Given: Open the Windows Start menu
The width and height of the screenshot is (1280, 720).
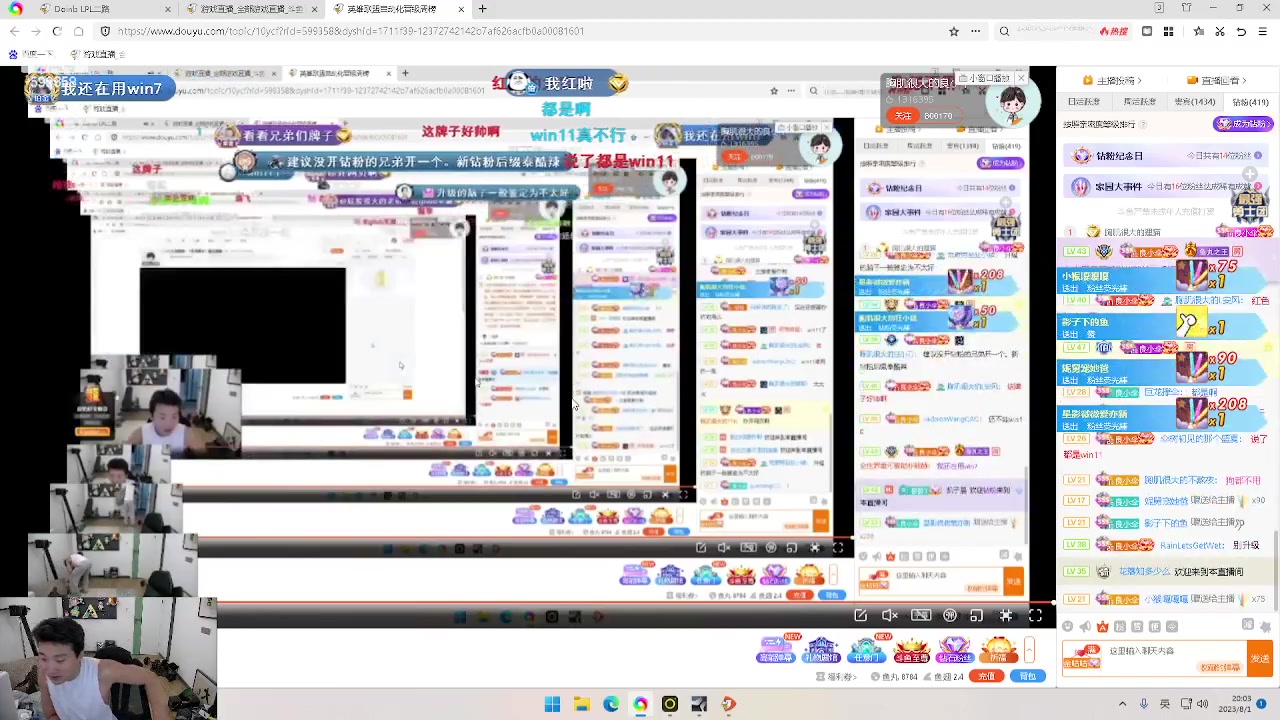Looking at the screenshot, I should pyautogui.click(x=552, y=704).
